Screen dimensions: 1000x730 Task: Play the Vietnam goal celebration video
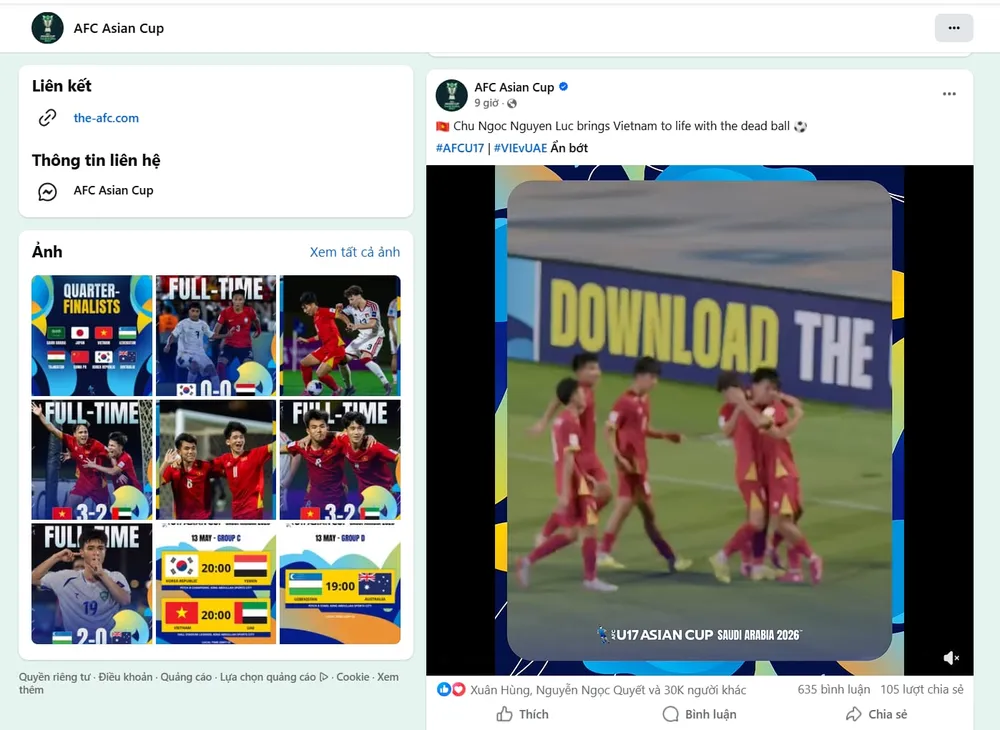pyautogui.click(x=700, y=420)
